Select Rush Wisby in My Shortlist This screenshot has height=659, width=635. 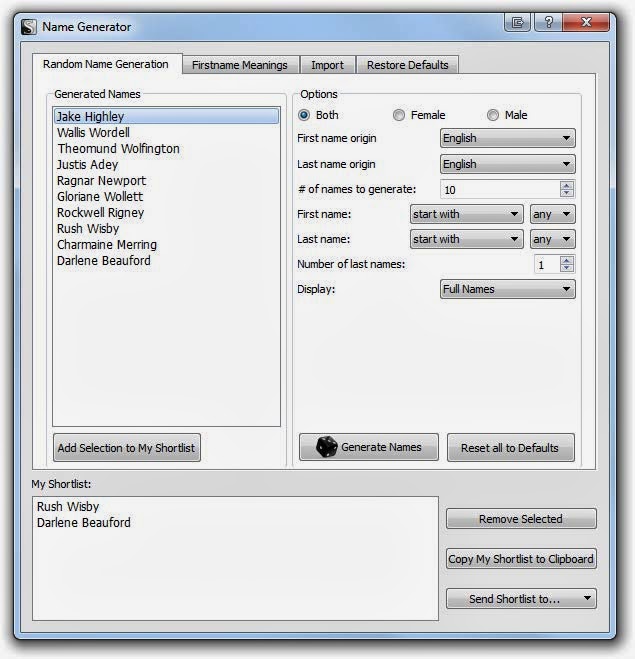pyautogui.click(x=235, y=507)
